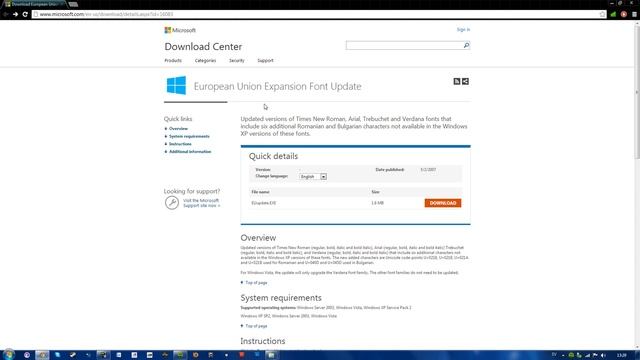
Task: Open the browser menu icon
Action: (634, 14)
